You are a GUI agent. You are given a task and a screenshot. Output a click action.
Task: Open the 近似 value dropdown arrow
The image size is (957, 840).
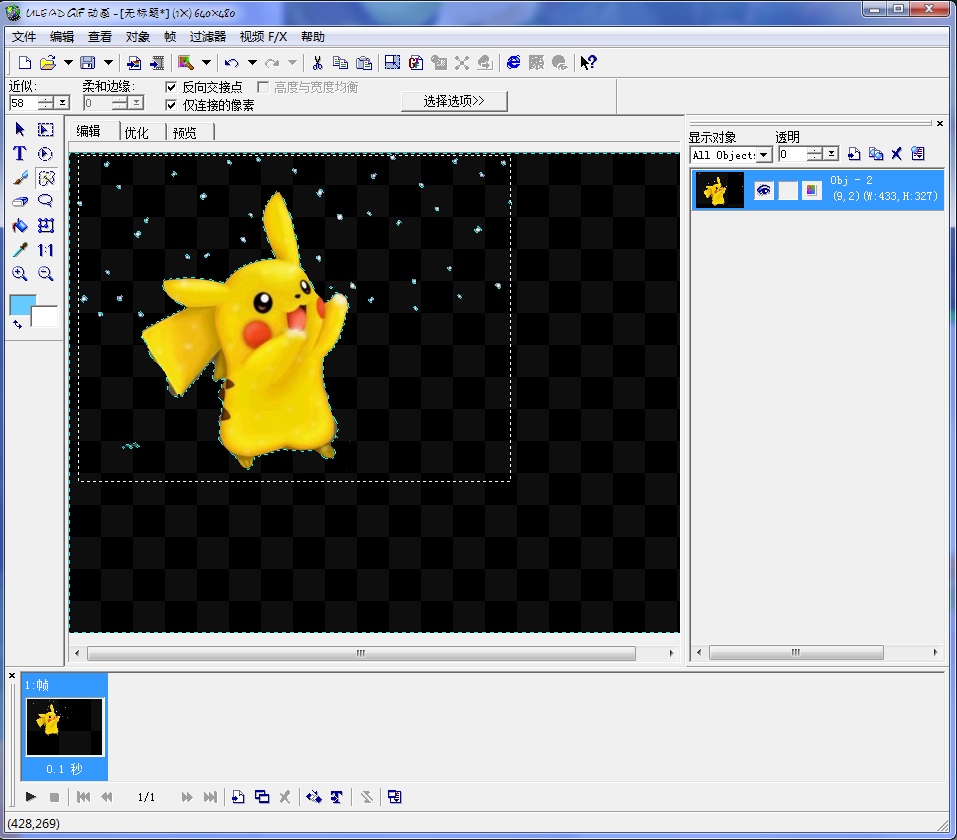click(62, 103)
